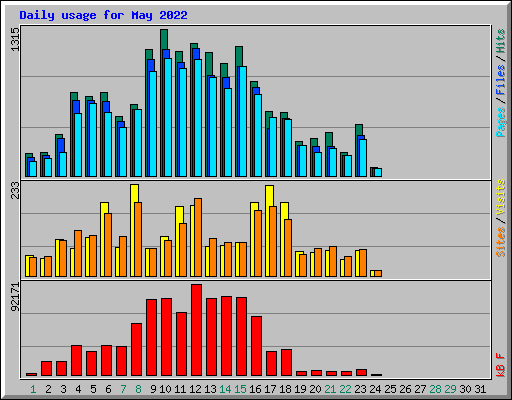512x400 pixels.
Task: Click the 'Pages' legend label
Action: pos(500,122)
